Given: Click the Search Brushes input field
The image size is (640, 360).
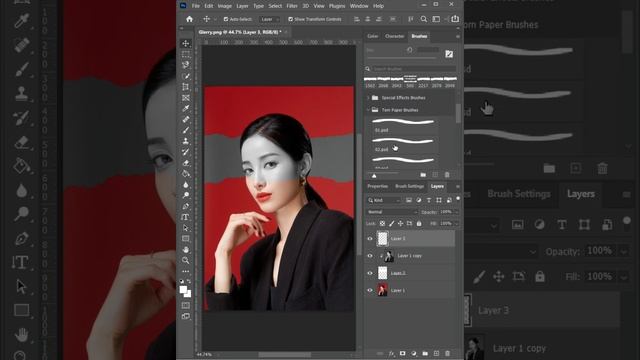Looking at the screenshot, I should tap(414, 69).
